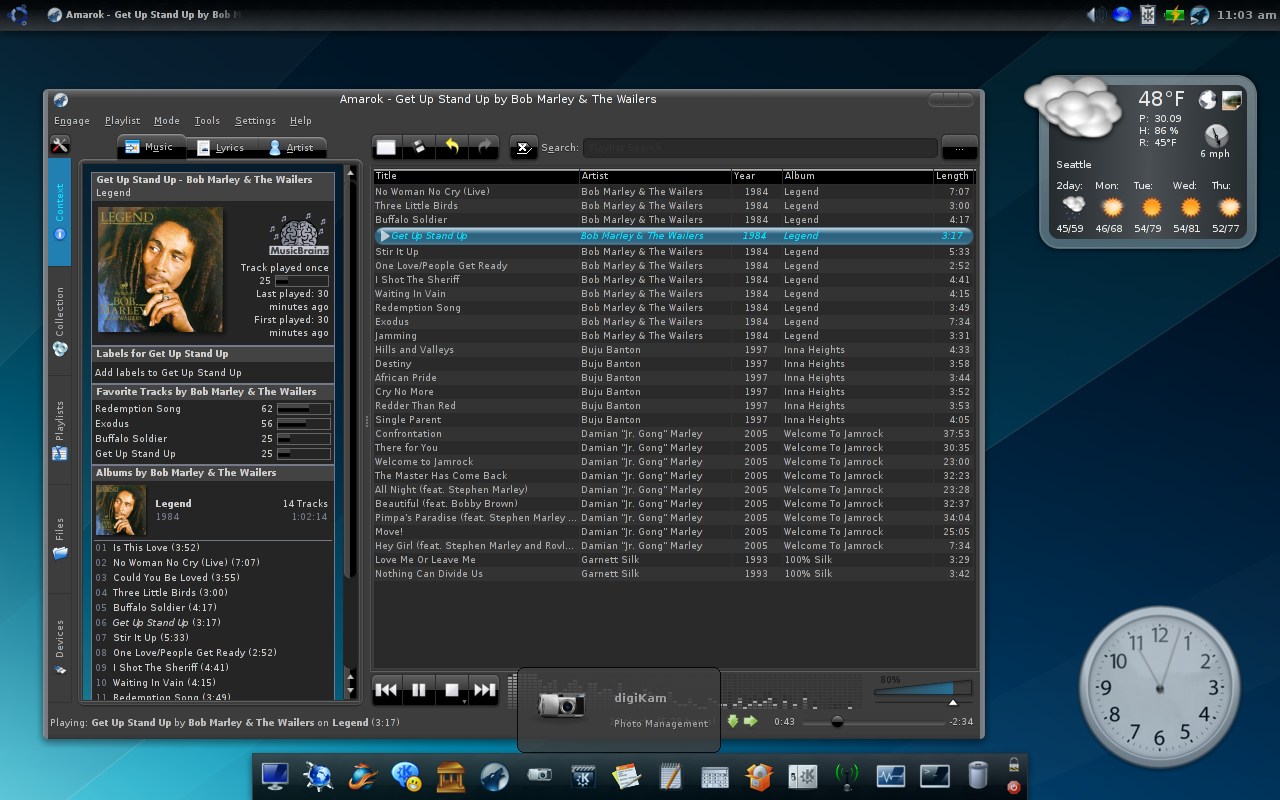Open the Settings menu
The image size is (1280, 800).
[255, 120]
